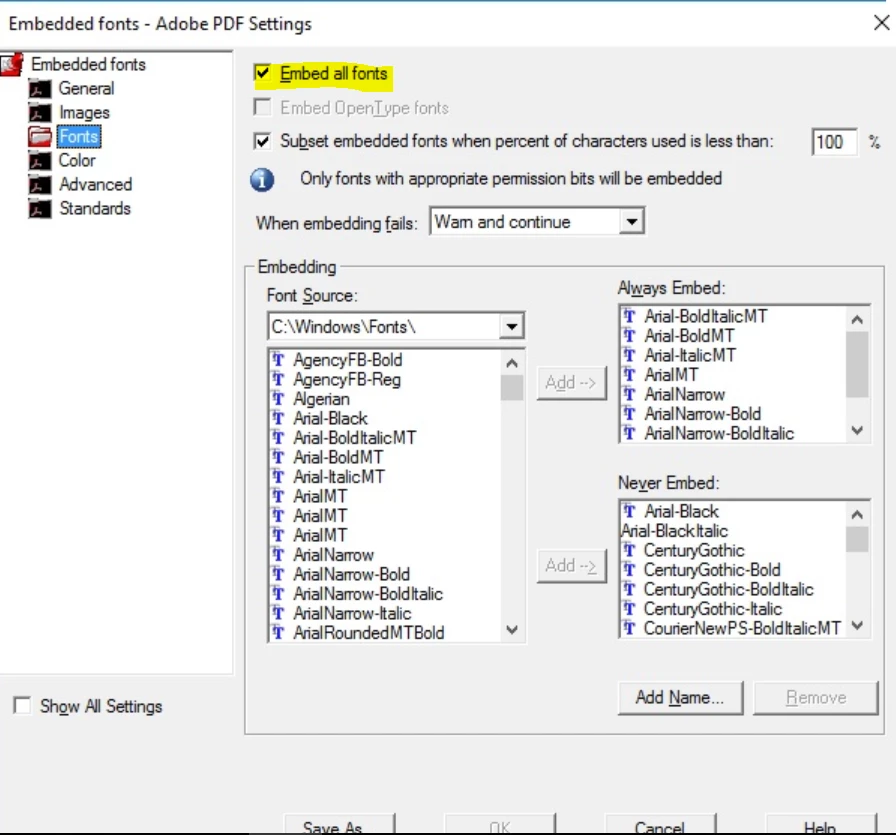Image resolution: width=896 pixels, height=835 pixels.
Task: Click the font icon beside AgencyFB-Bold
Action: [x=278, y=359]
